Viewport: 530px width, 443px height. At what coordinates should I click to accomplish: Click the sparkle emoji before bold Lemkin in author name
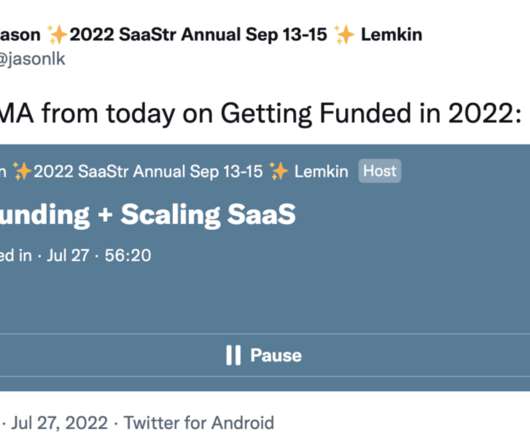(344, 35)
